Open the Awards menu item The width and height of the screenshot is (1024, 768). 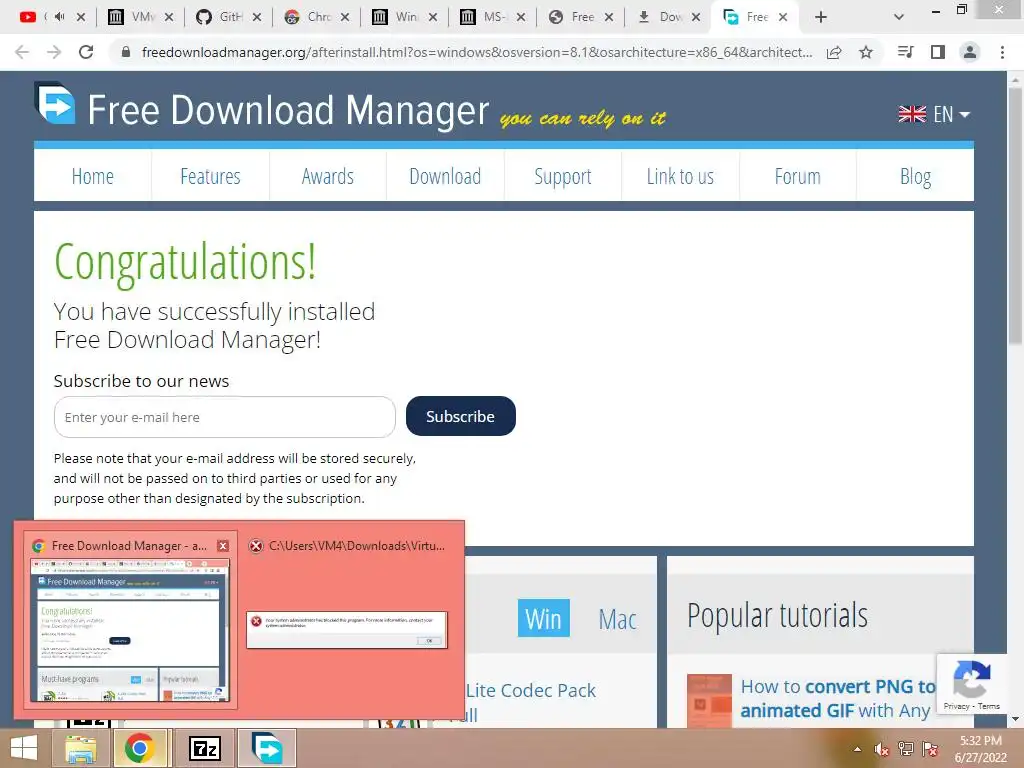[x=328, y=176]
